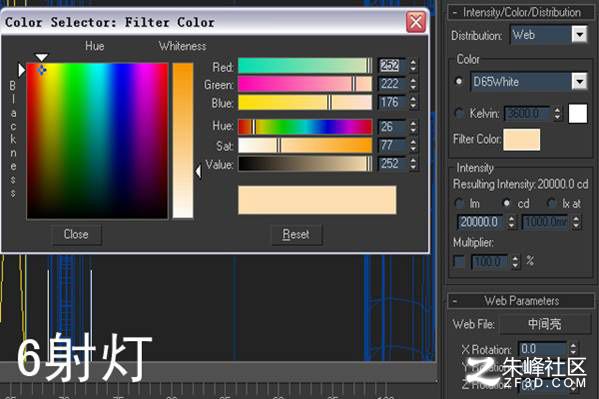Click the Filter Color swatch
This screenshot has width=599, height=399.
[x=521, y=139]
